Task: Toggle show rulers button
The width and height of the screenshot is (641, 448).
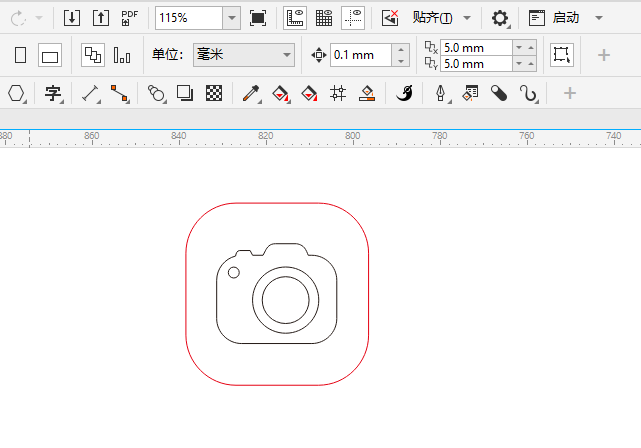Action: point(295,18)
